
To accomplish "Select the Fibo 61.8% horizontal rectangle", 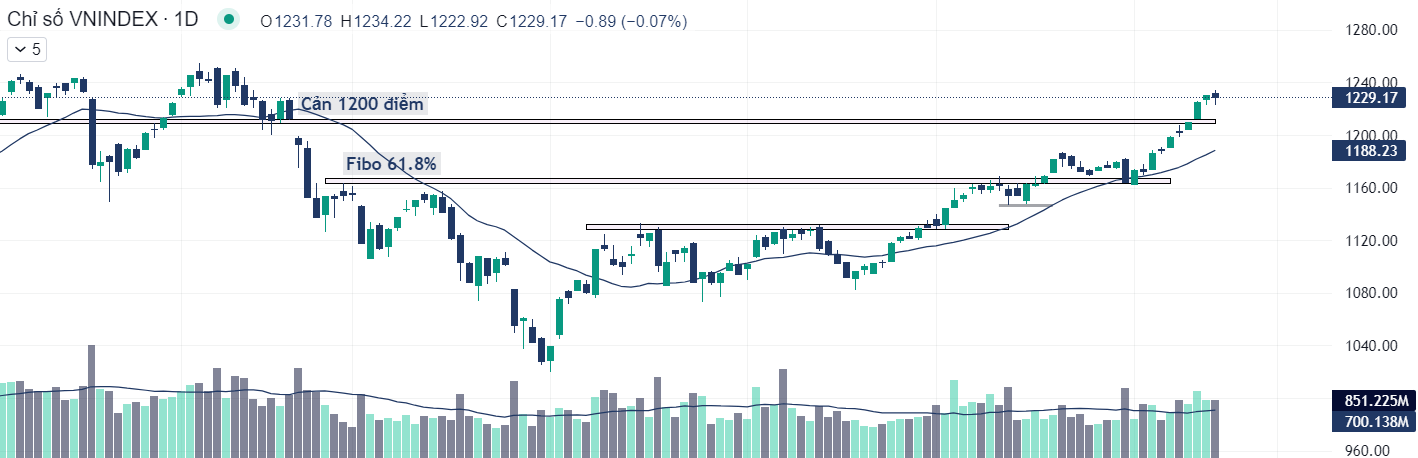I will point(747,181).
